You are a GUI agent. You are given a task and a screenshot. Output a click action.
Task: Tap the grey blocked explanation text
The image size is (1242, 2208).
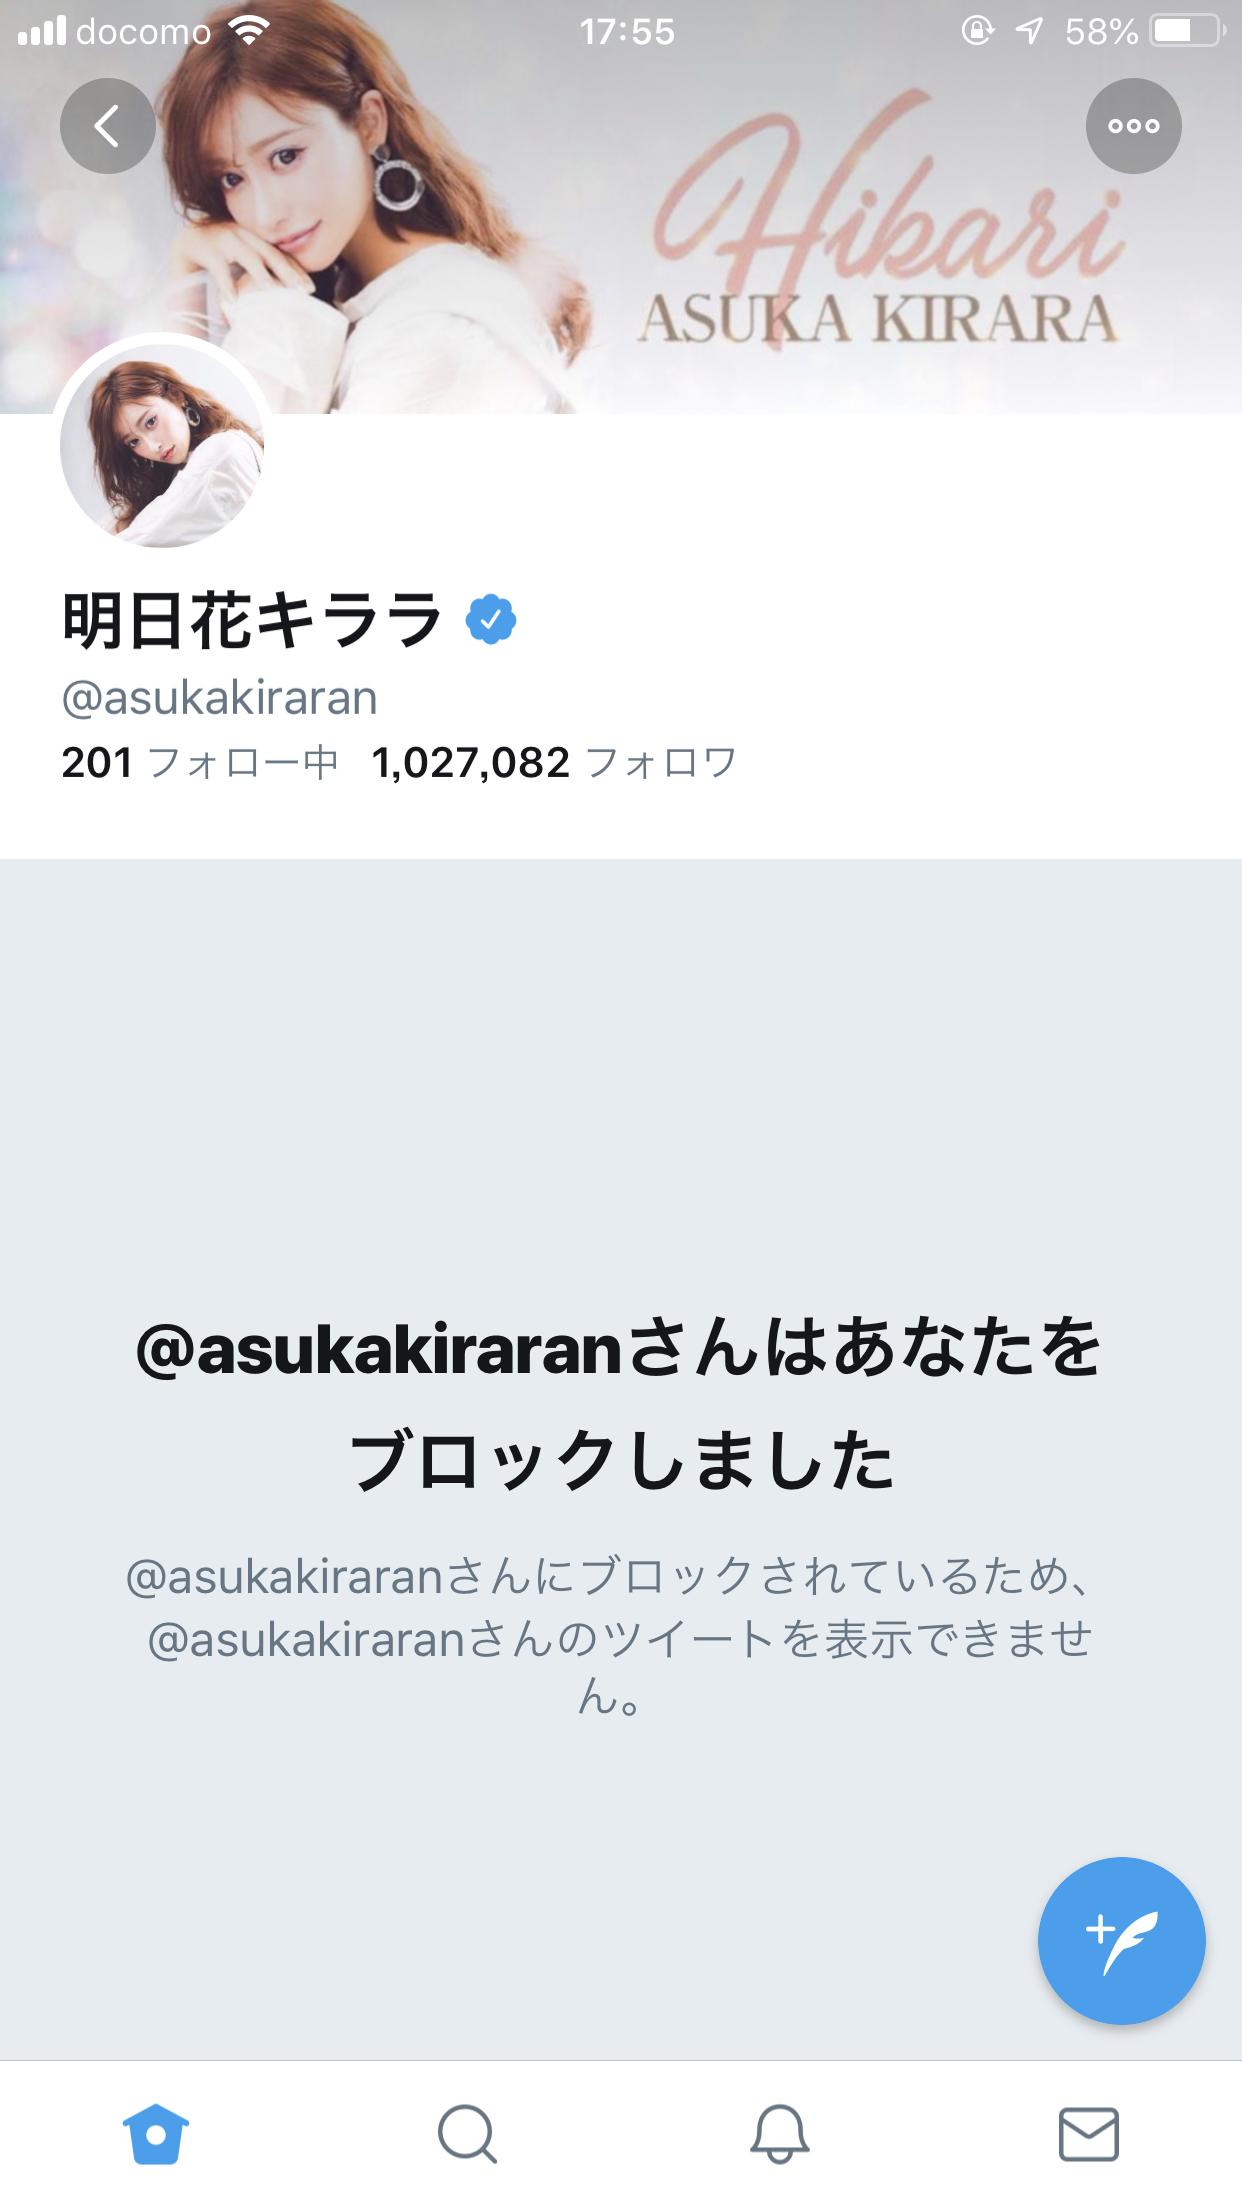pyautogui.click(x=610, y=1636)
